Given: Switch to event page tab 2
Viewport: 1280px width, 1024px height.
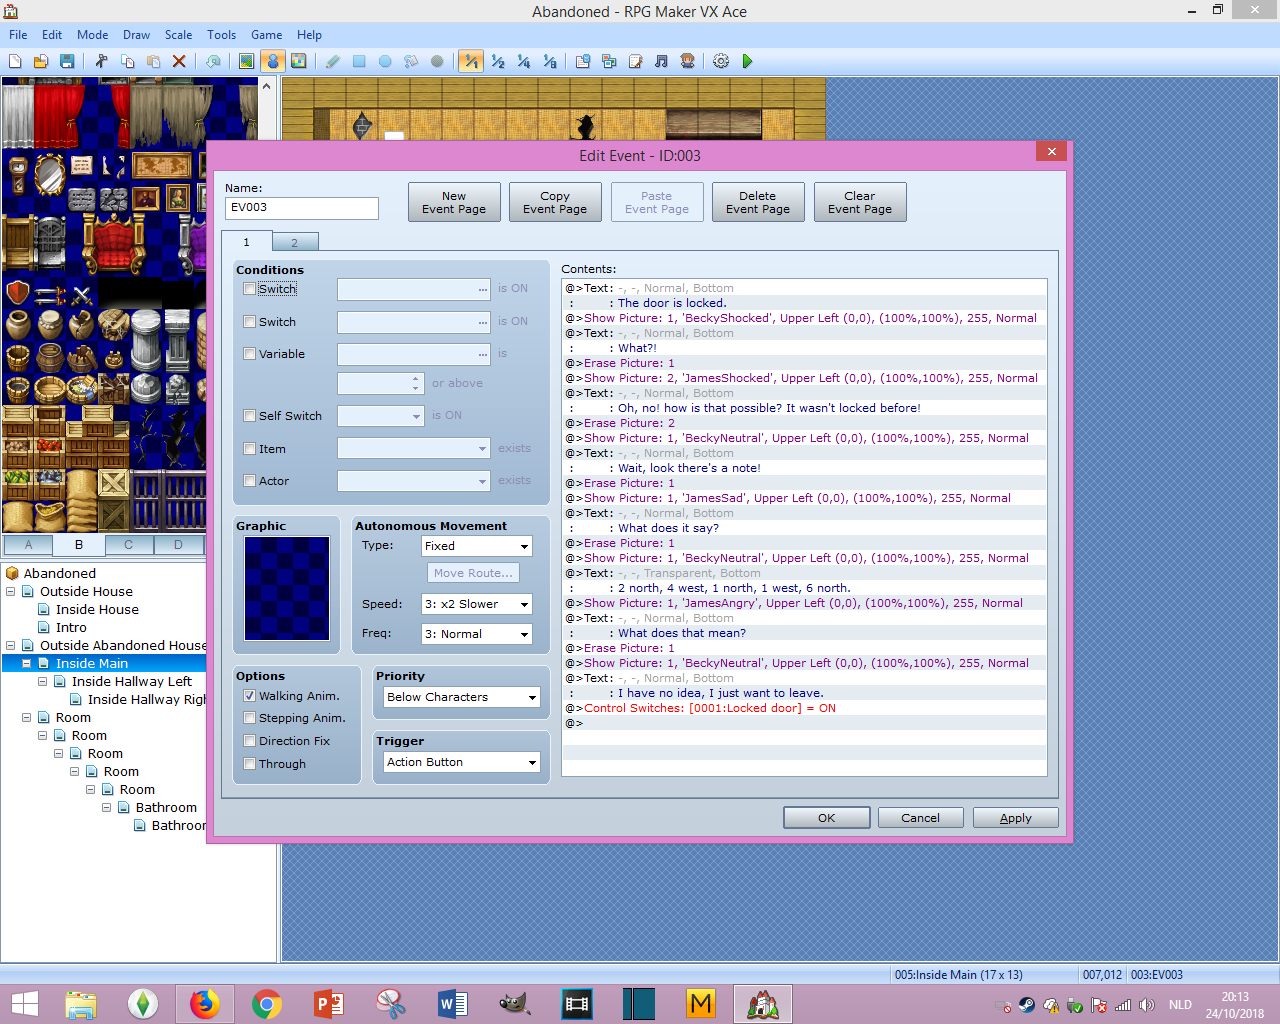Looking at the screenshot, I should (x=295, y=242).
